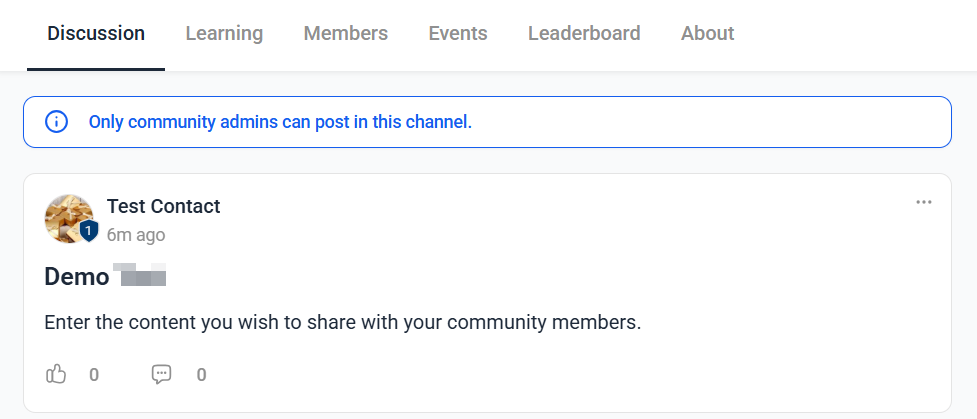Open the Members tab
Viewport: 977px width, 419px height.
[346, 33]
